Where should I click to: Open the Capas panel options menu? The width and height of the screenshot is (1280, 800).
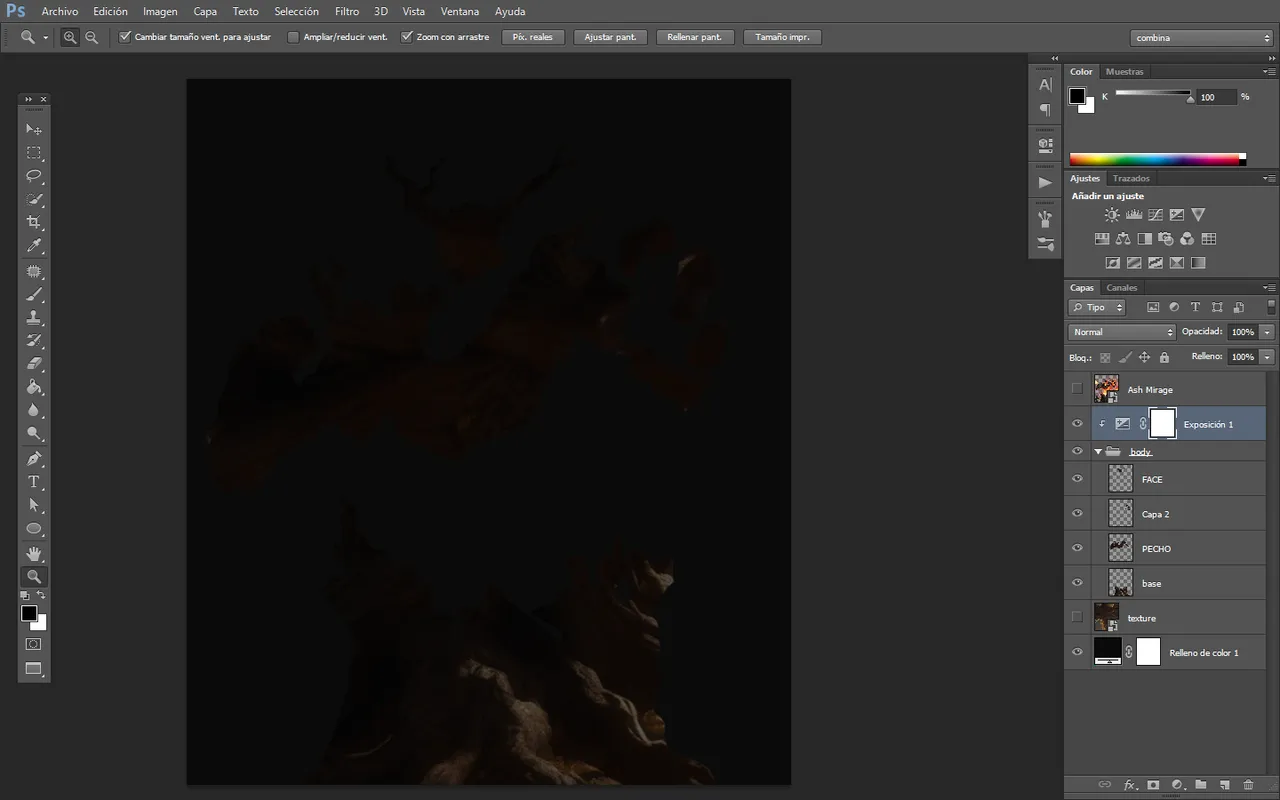tap(1270, 287)
